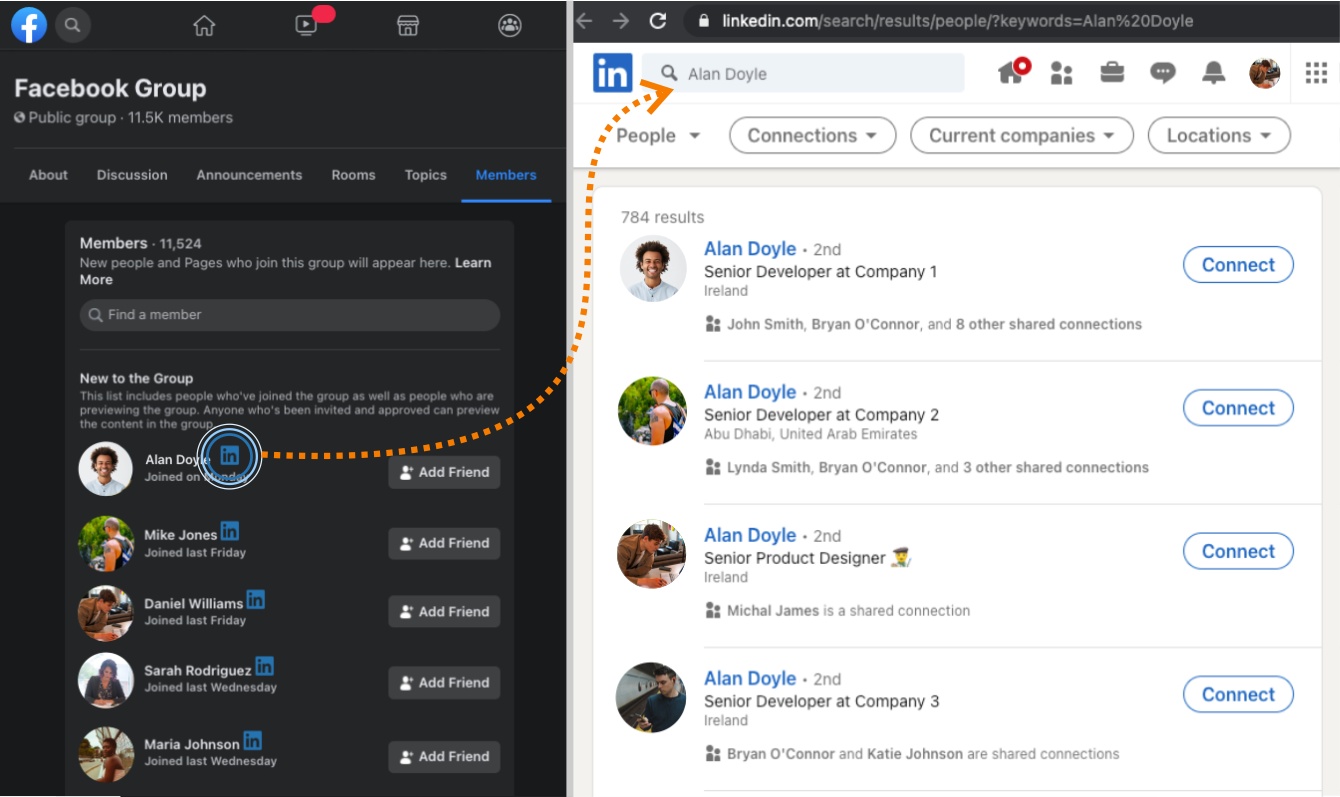Screen dimensions: 1340x797
Task: Open LinkedIn Work apps grid icon
Action: click(x=1317, y=73)
